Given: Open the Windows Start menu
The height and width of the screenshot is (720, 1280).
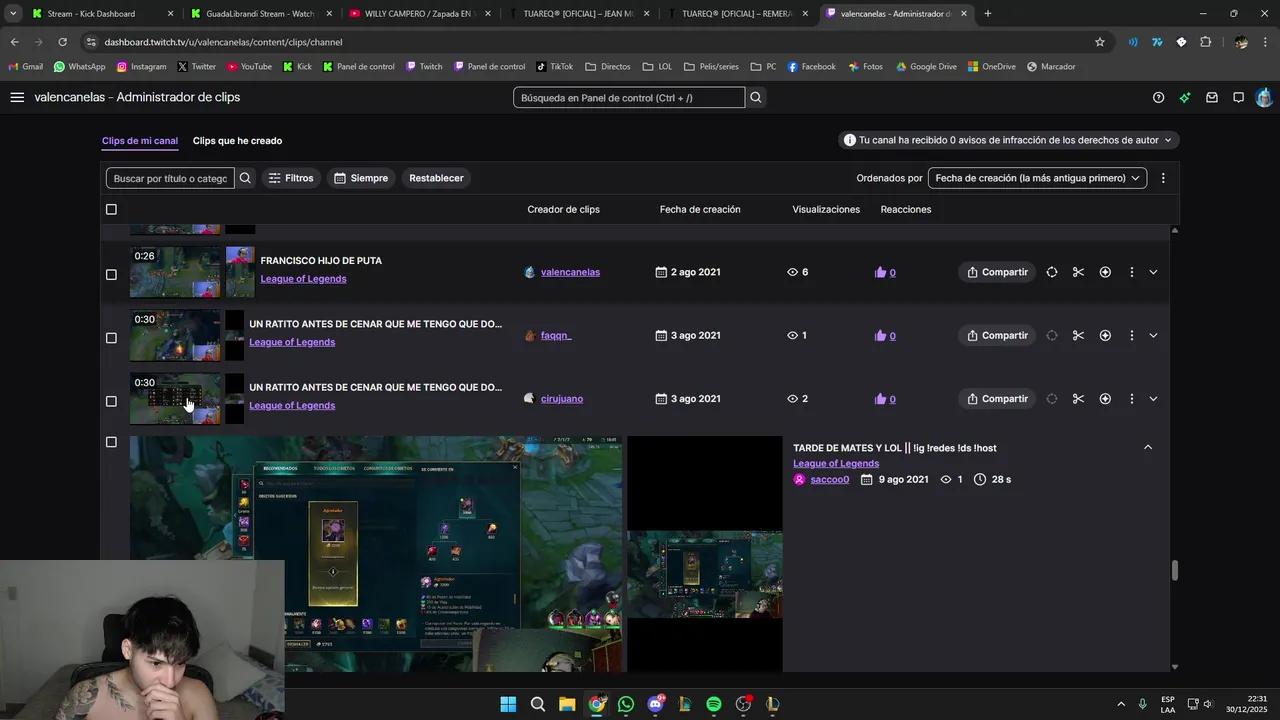Looking at the screenshot, I should pos(508,704).
